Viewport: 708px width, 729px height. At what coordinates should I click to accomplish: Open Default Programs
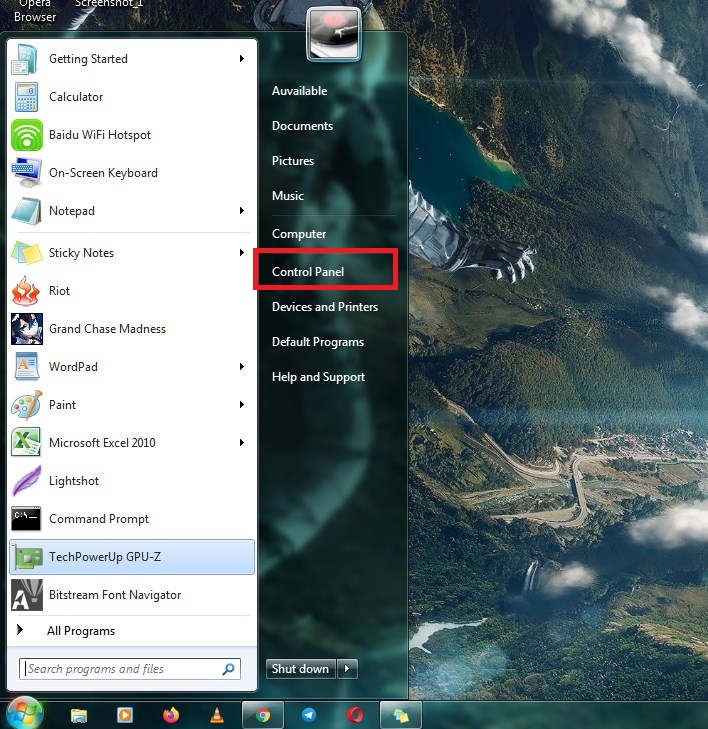[x=318, y=342]
